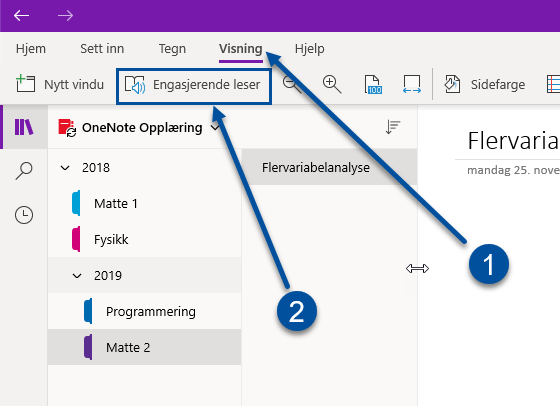
Task: Show recent notes clock icon
Action: tap(24, 215)
